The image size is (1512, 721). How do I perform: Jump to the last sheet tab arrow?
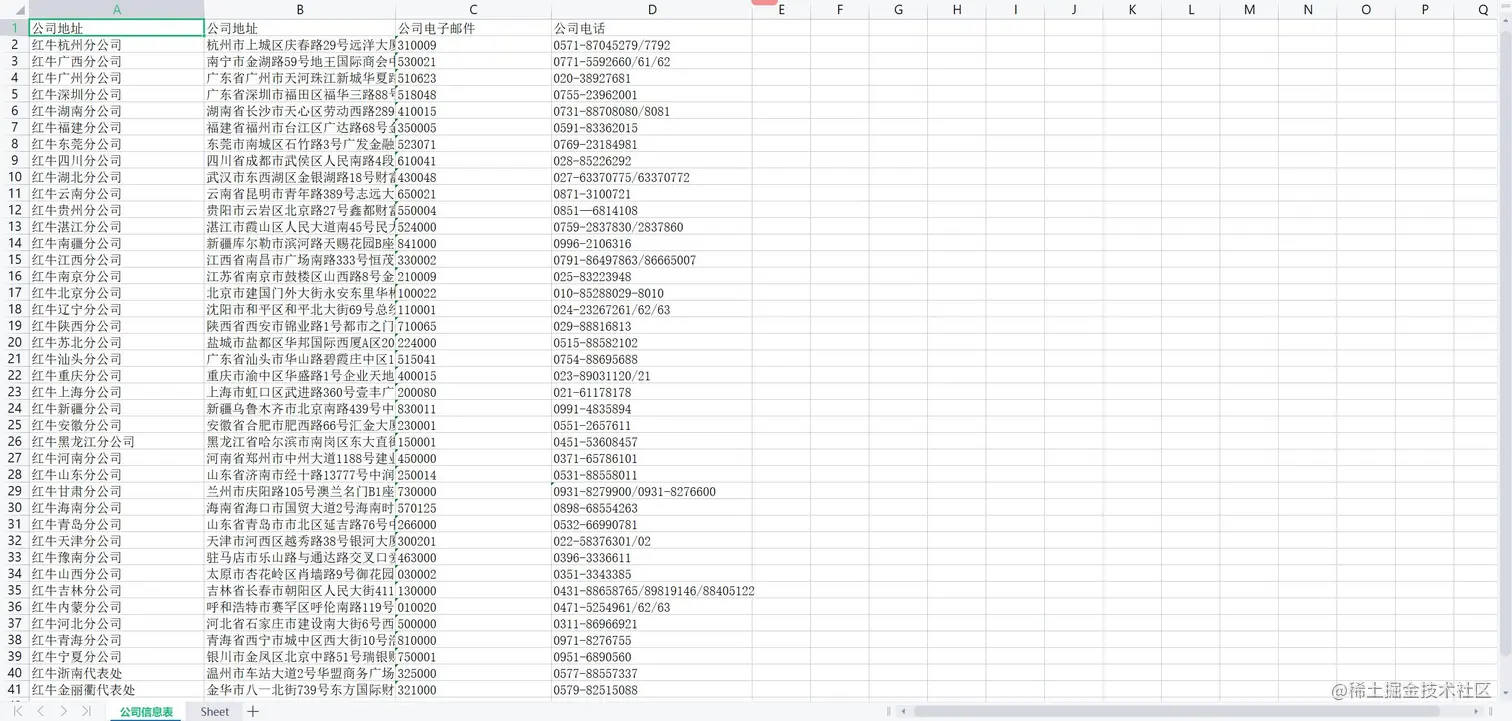(86, 711)
